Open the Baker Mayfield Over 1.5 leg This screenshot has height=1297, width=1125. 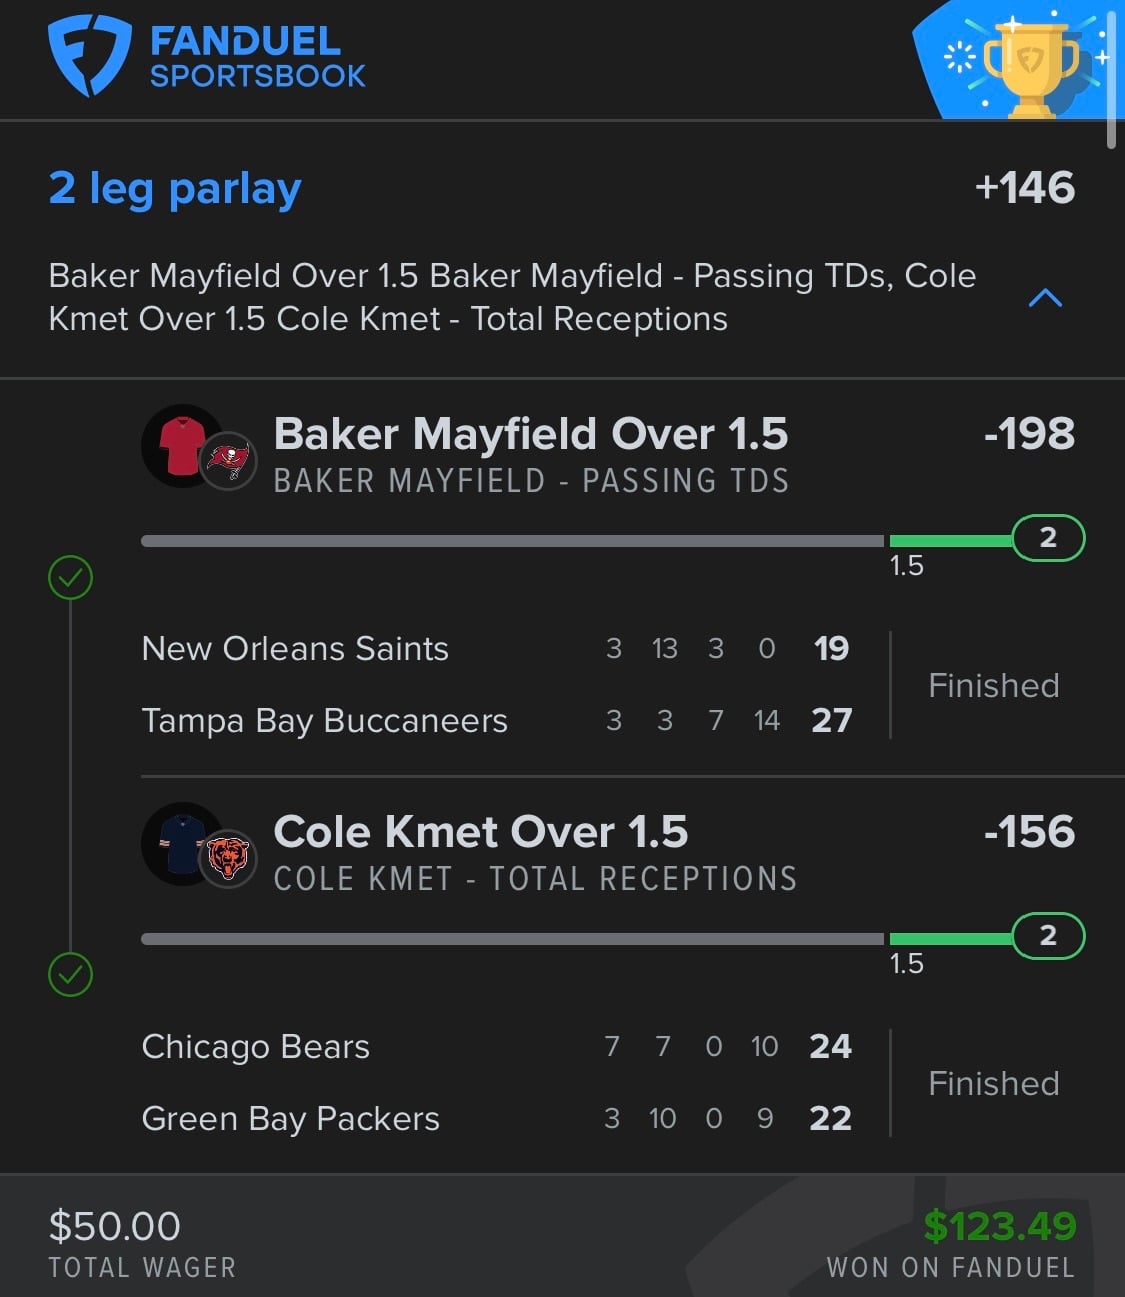pyautogui.click(x=531, y=434)
